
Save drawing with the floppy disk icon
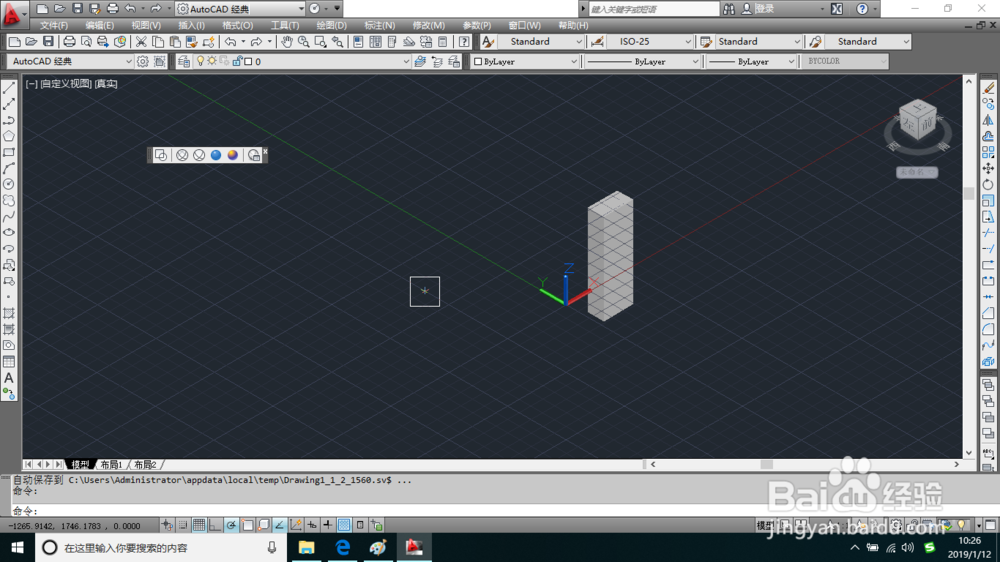coord(48,42)
